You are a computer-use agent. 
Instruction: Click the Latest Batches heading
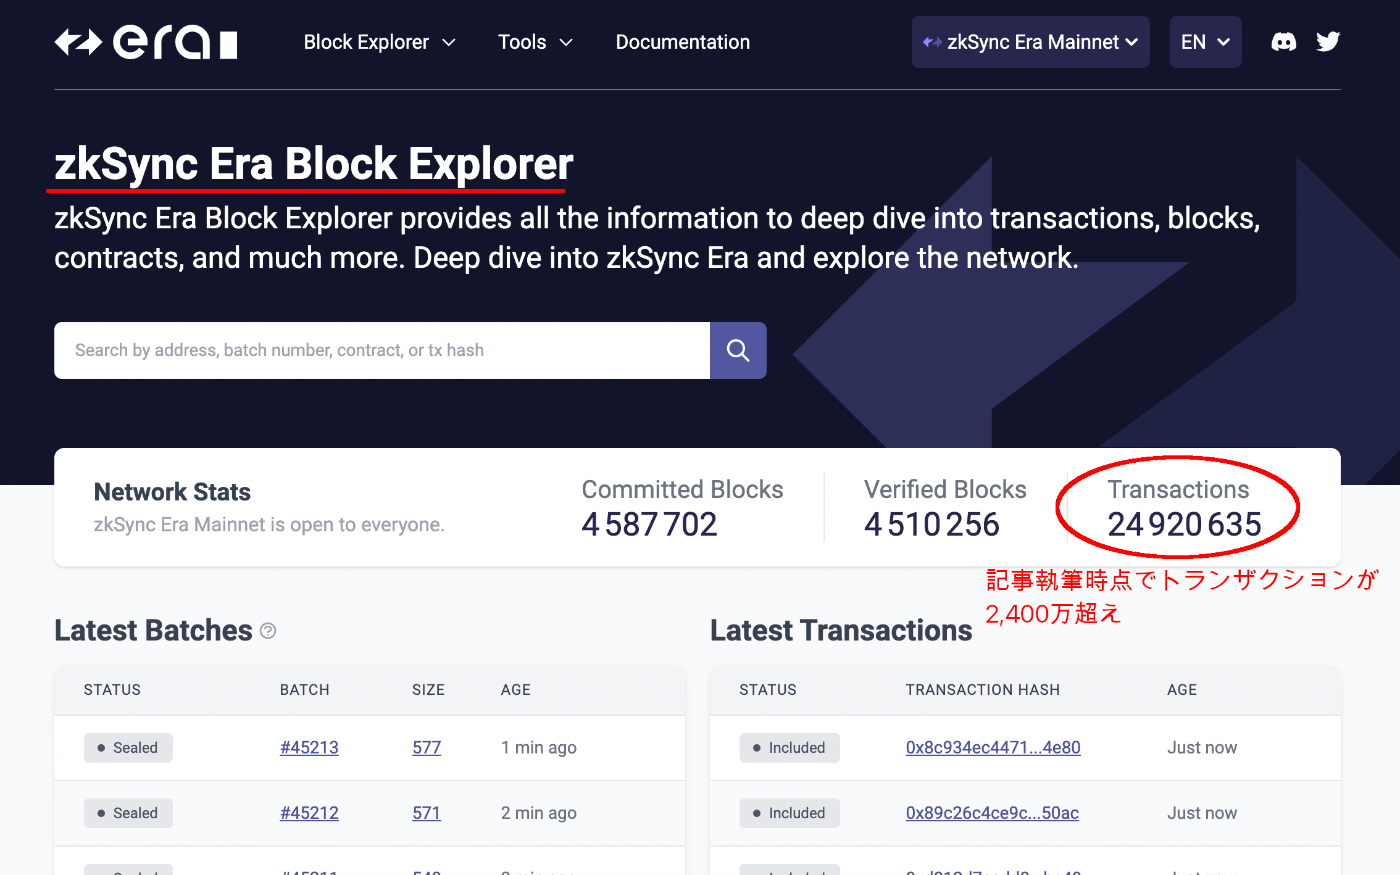[153, 631]
